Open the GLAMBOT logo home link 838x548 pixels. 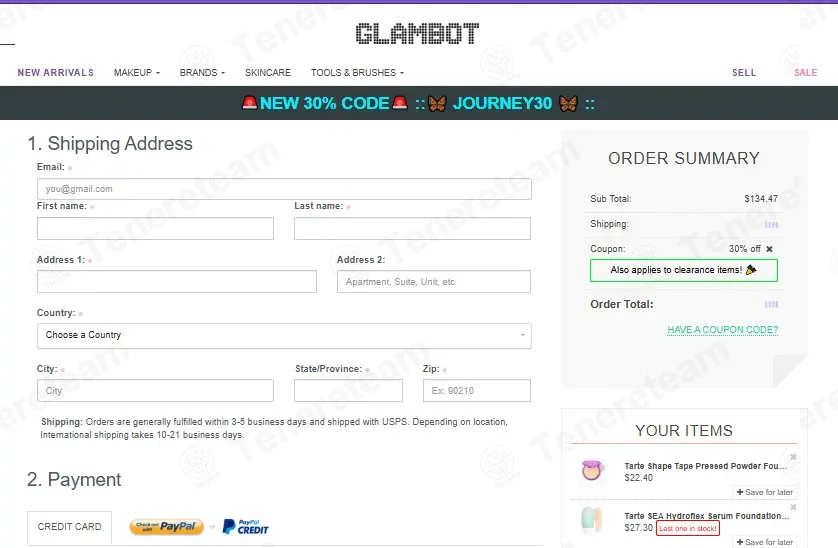[x=417, y=33]
